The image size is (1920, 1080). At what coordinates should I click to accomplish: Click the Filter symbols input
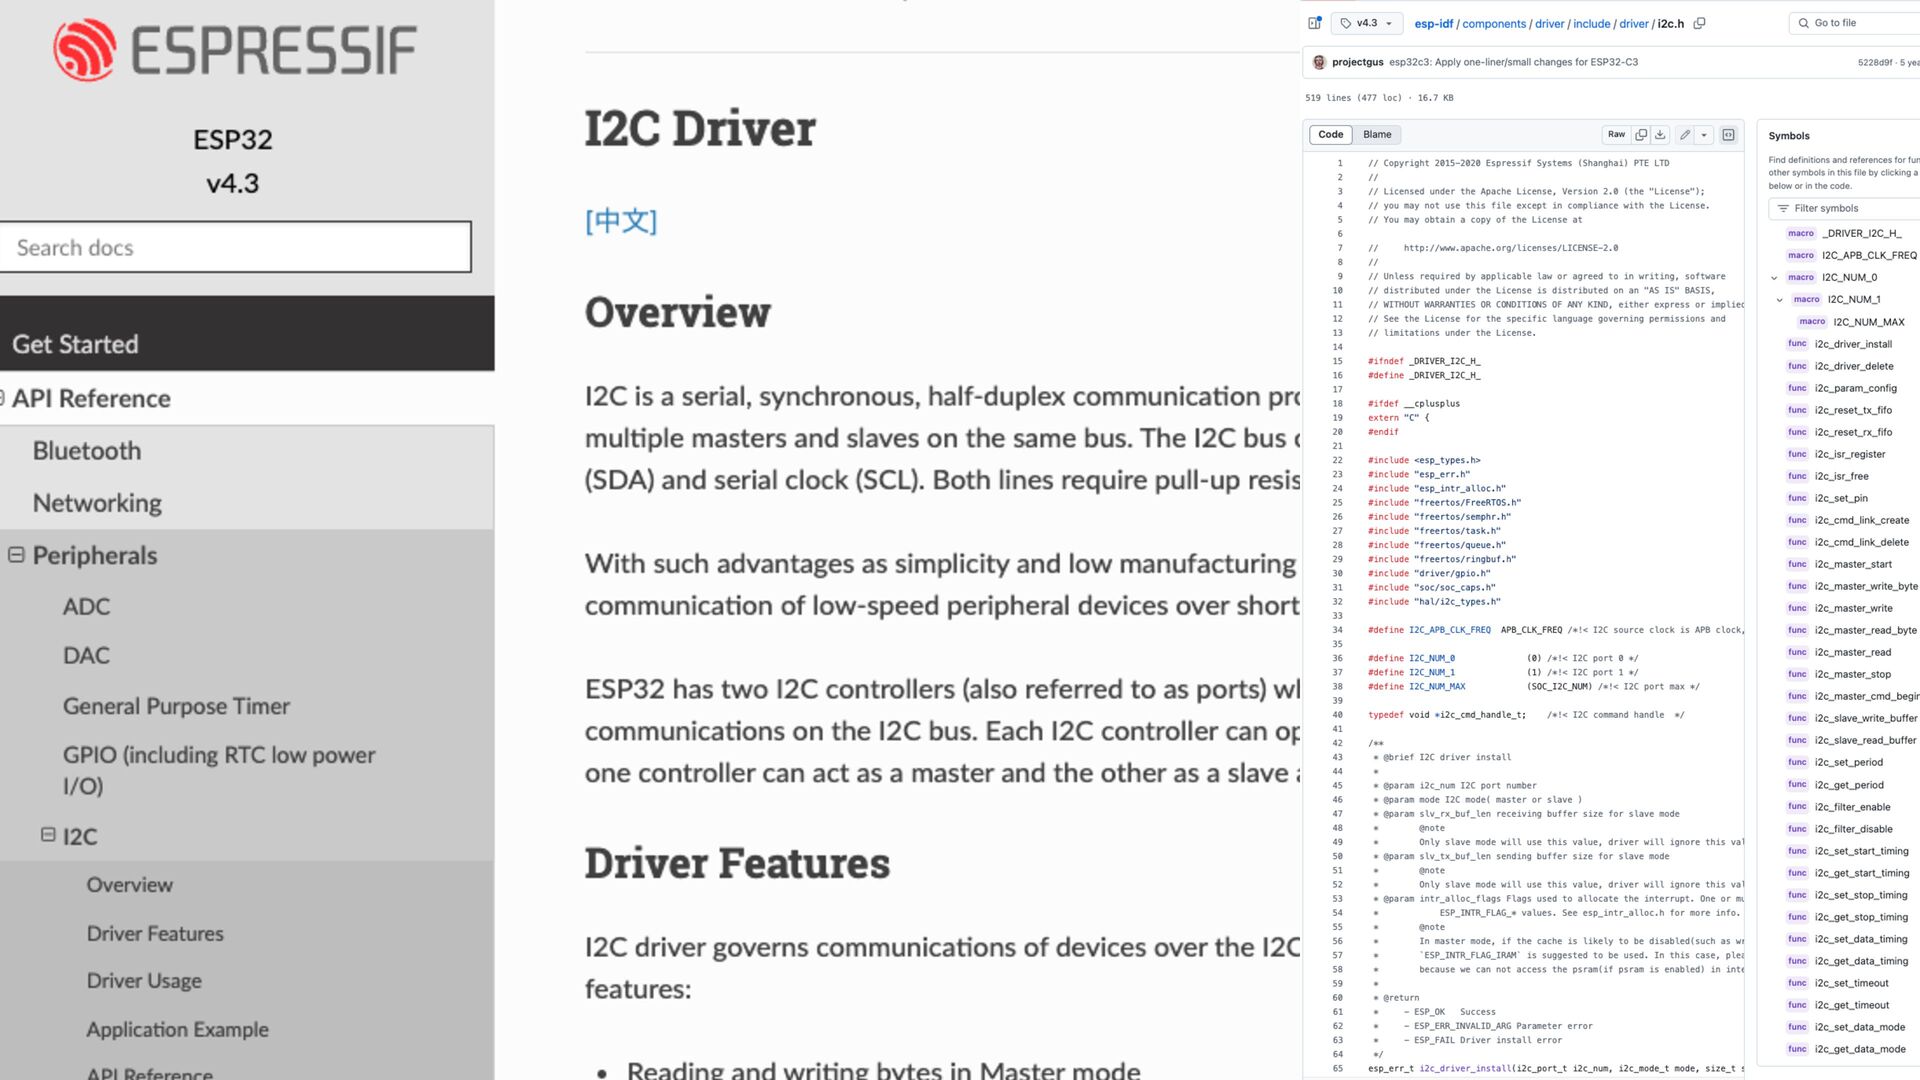(1845, 208)
